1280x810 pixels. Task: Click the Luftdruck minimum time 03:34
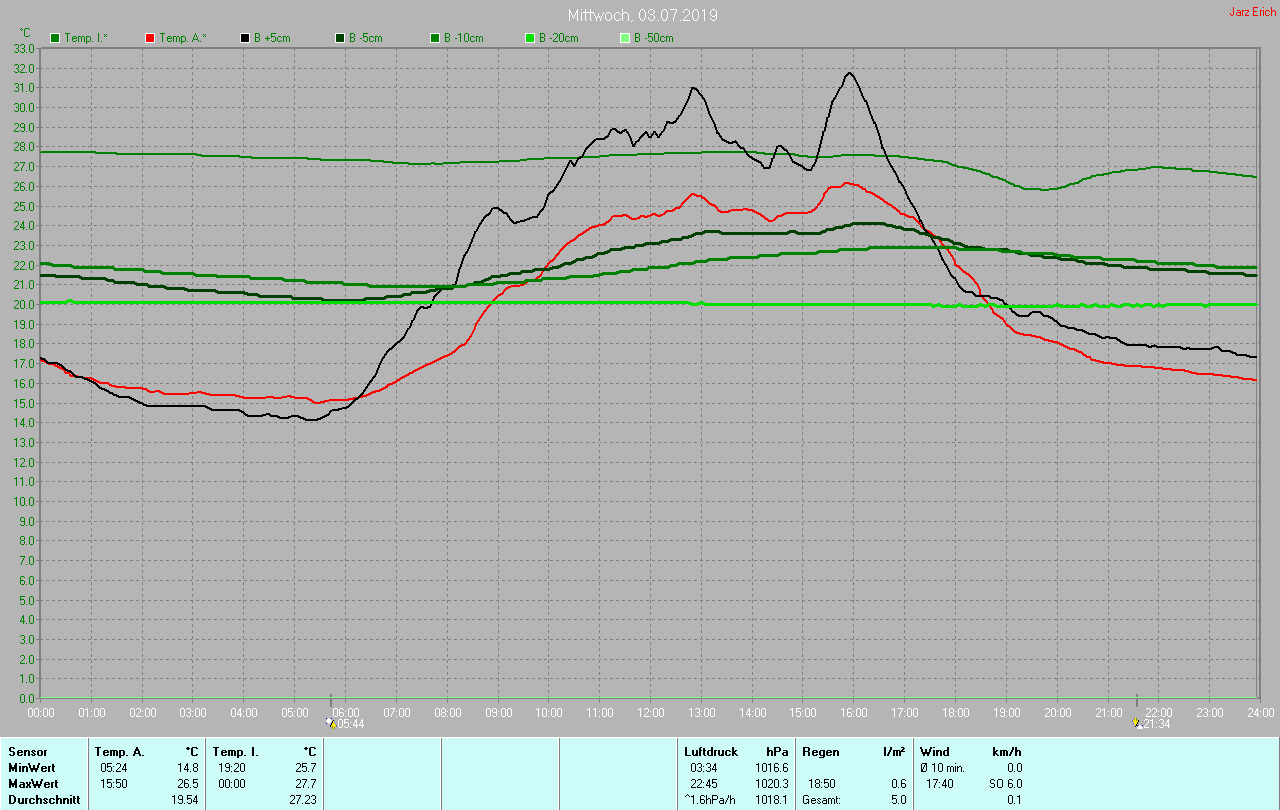(x=704, y=767)
